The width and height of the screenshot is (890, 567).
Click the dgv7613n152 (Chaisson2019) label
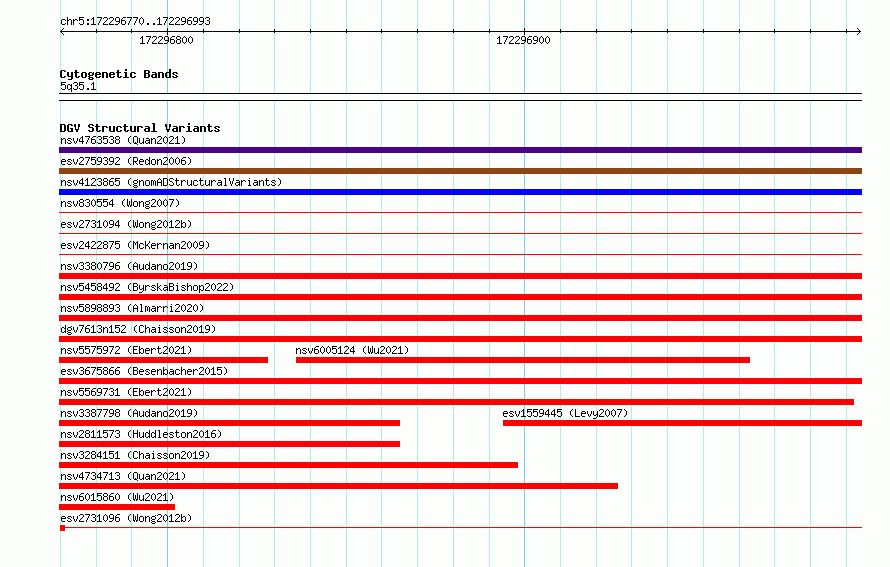pos(138,329)
